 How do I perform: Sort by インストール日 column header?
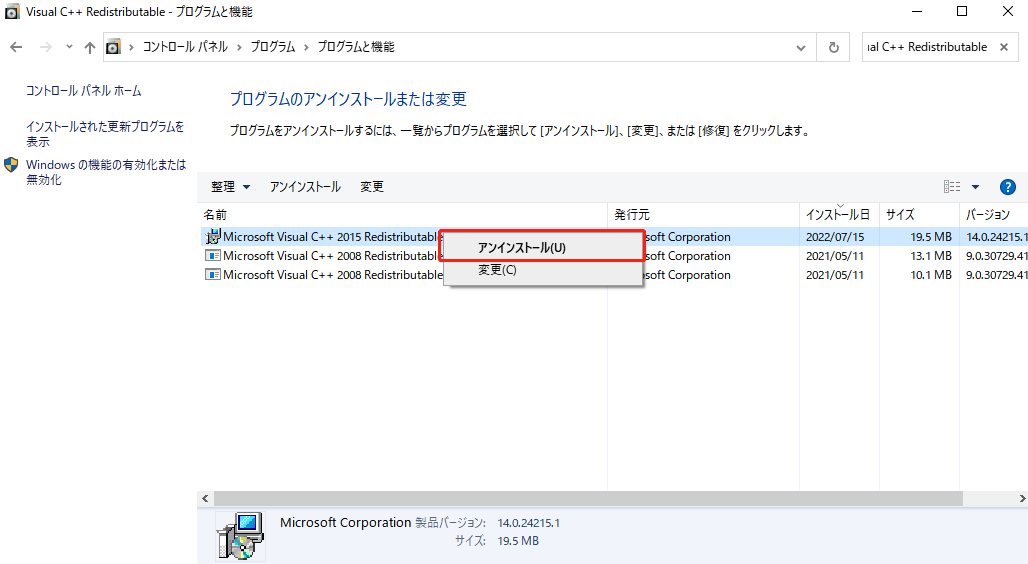839,214
